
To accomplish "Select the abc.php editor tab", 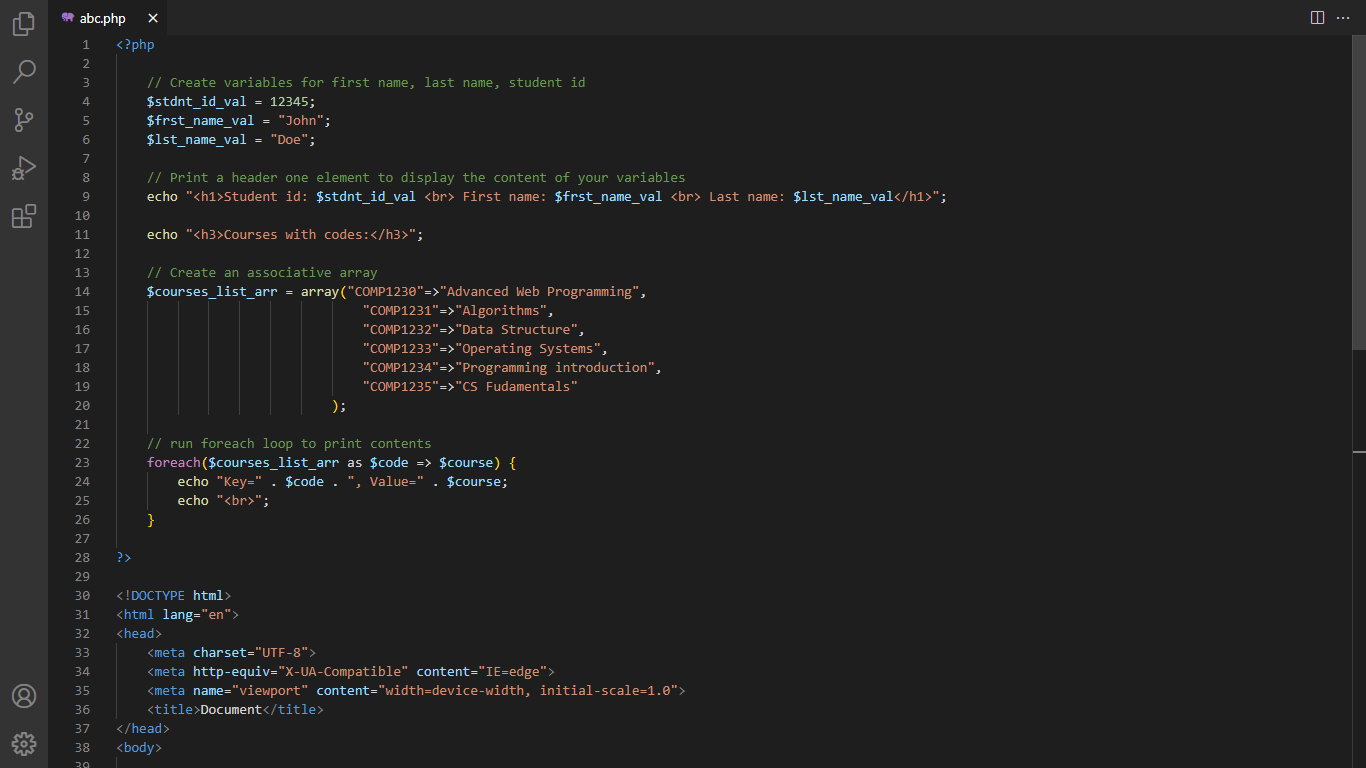I will pos(102,18).
